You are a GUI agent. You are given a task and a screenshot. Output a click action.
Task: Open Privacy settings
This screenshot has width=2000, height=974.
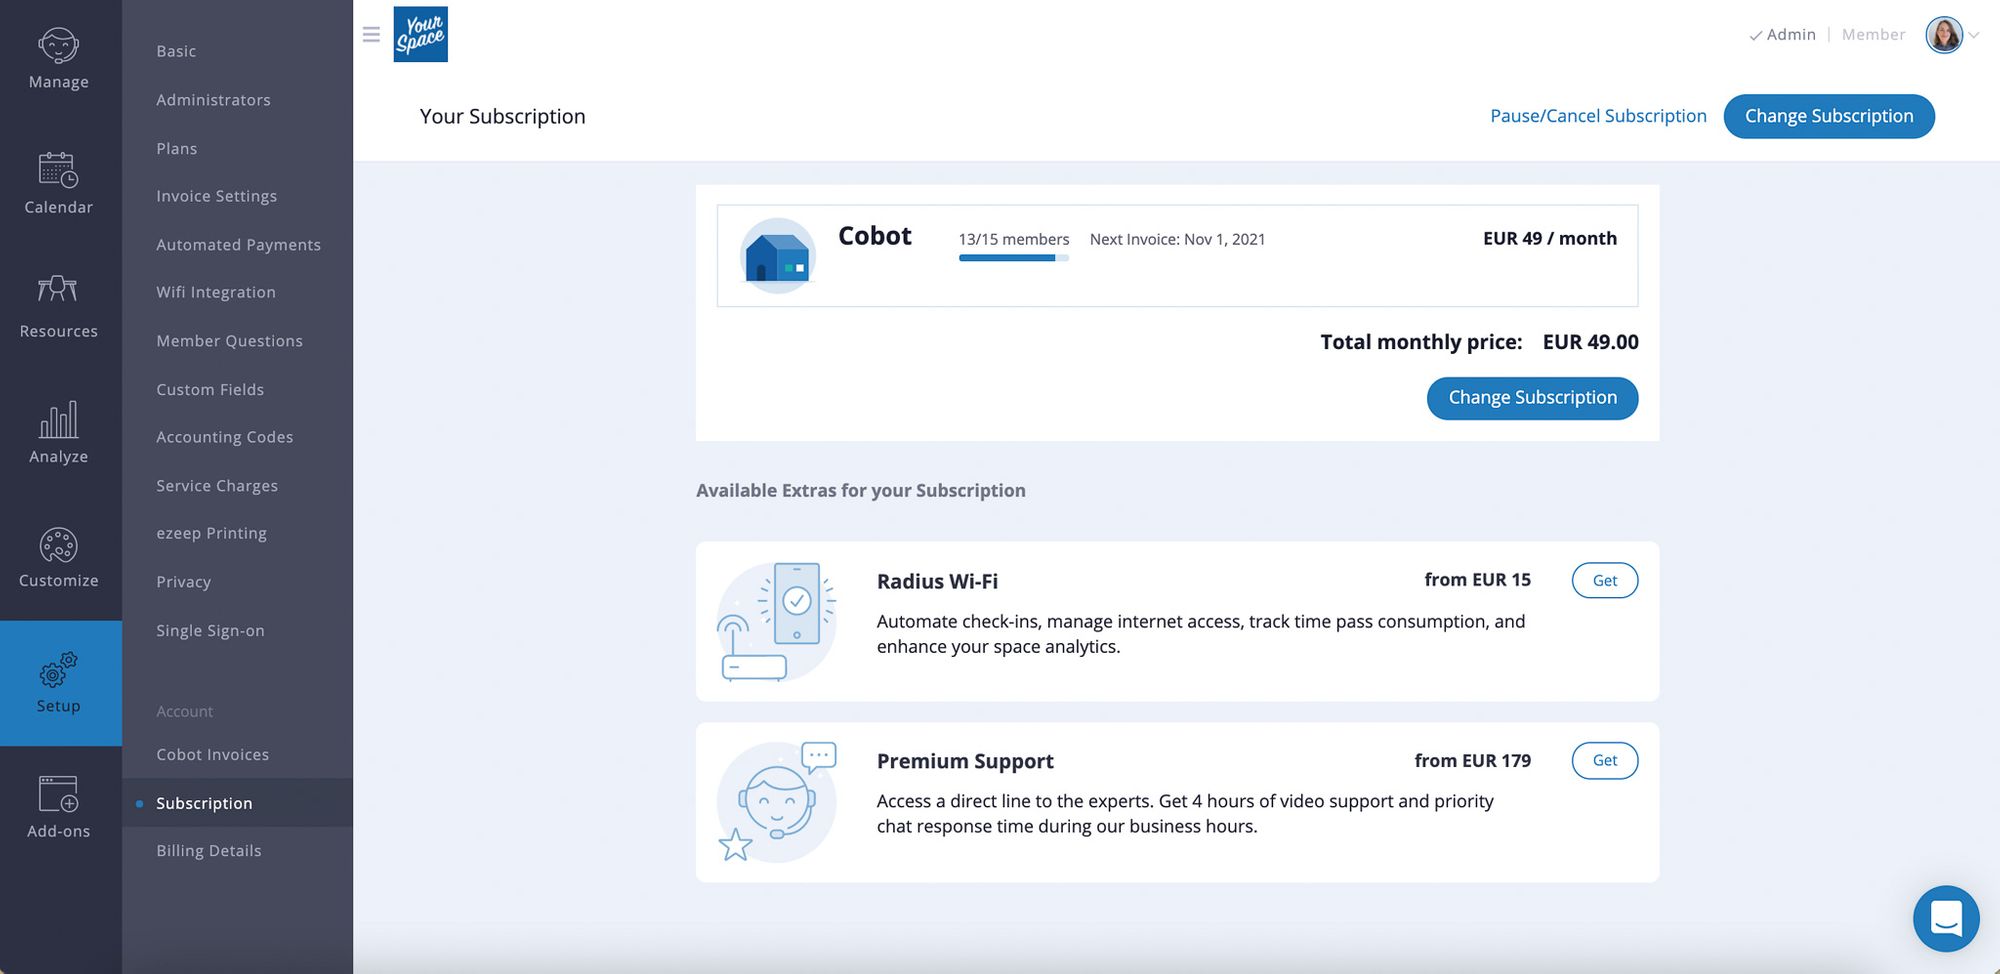coord(183,582)
